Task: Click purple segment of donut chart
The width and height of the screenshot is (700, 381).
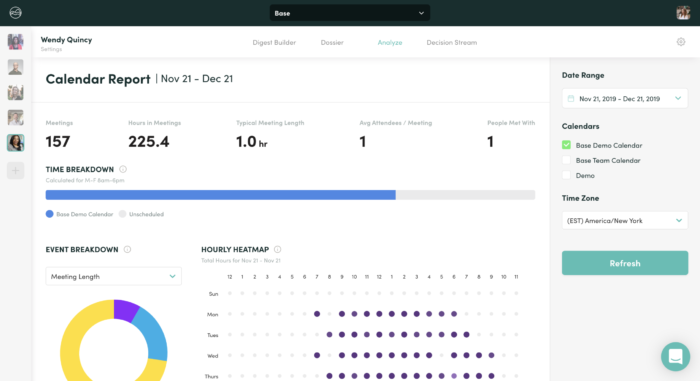Action: click(125, 310)
